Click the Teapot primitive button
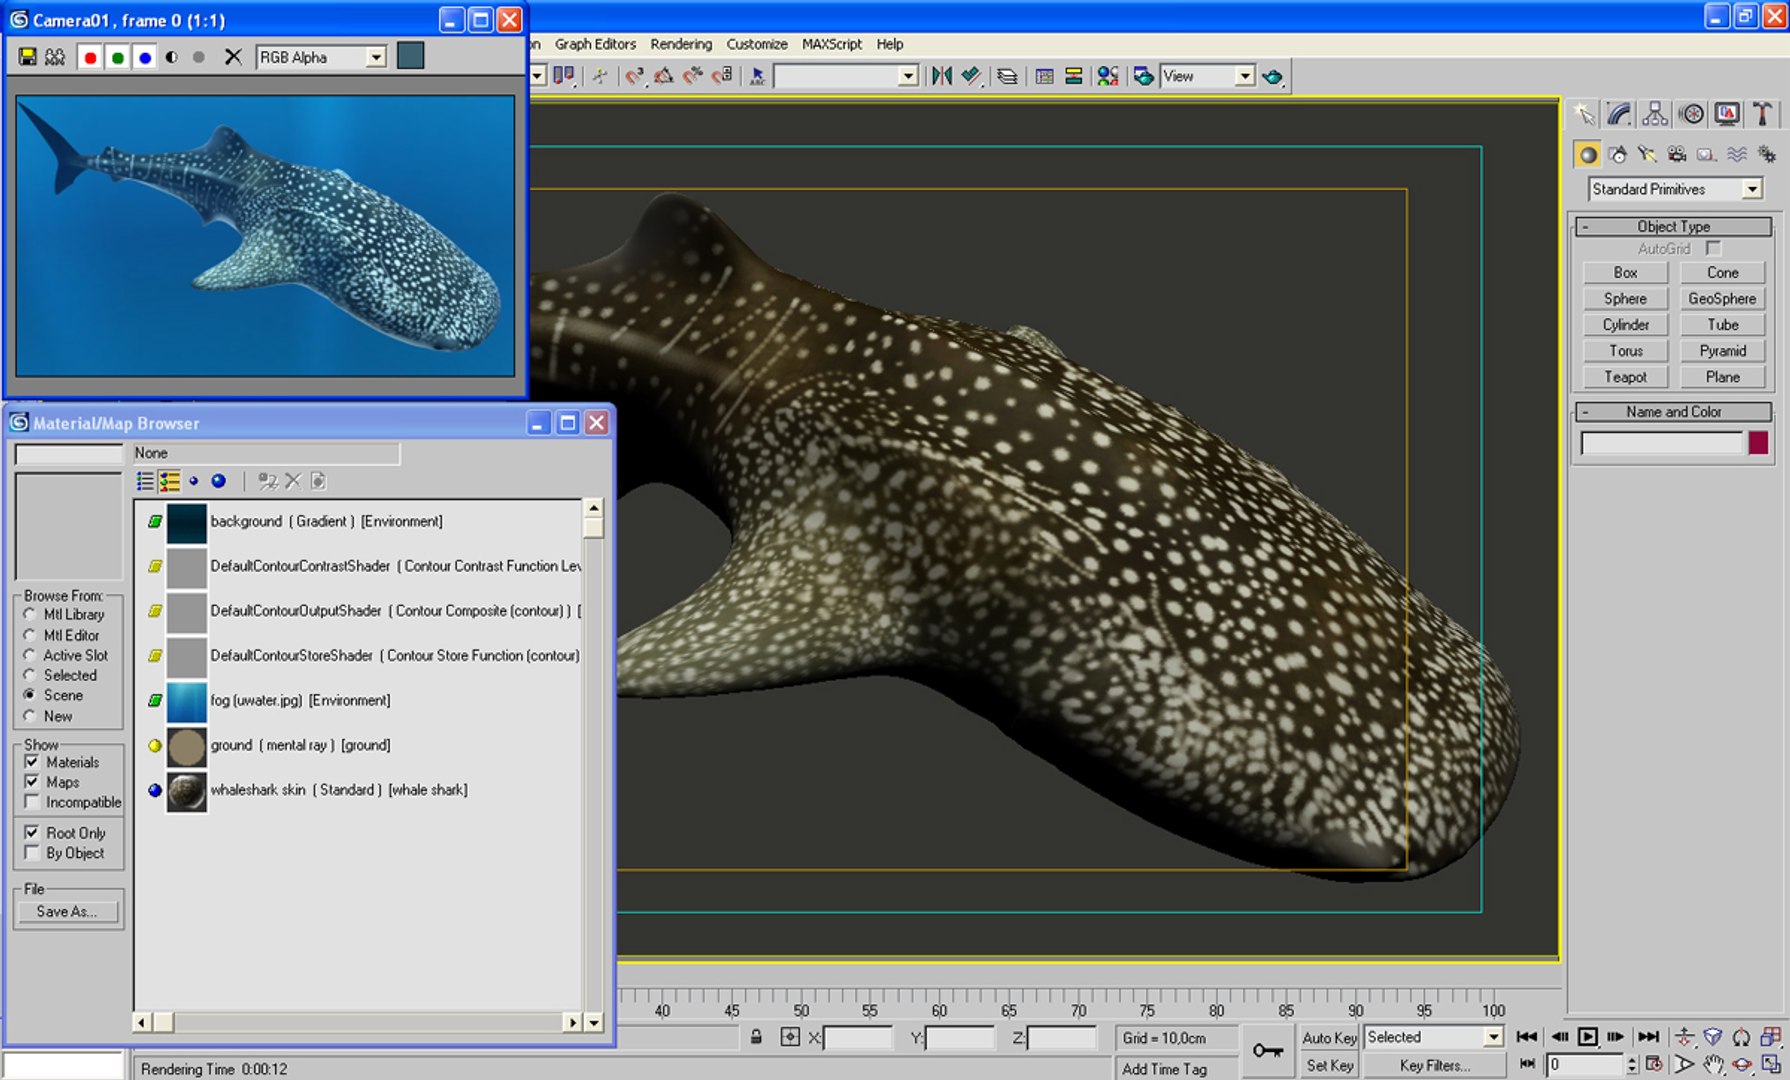The height and width of the screenshot is (1080, 1790). pos(1625,377)
